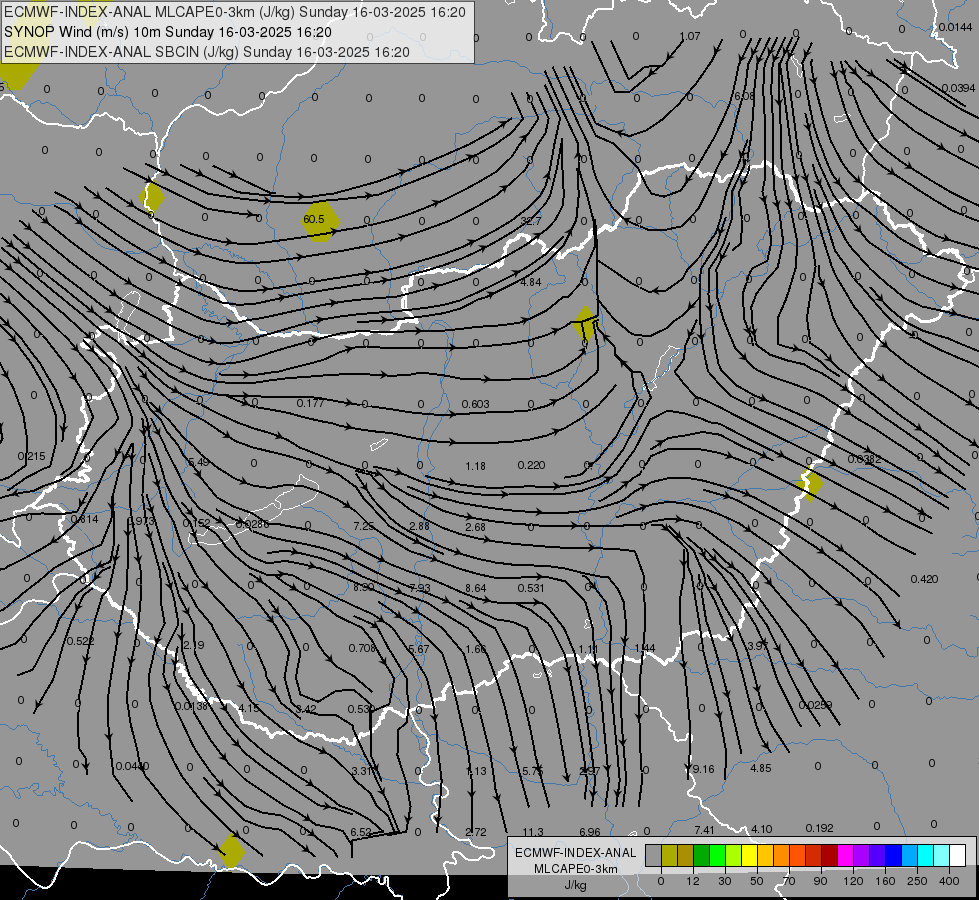Click the olive marker labeled 60.5
The height and width of the screenshot is (900, 979).
(320, 220)
